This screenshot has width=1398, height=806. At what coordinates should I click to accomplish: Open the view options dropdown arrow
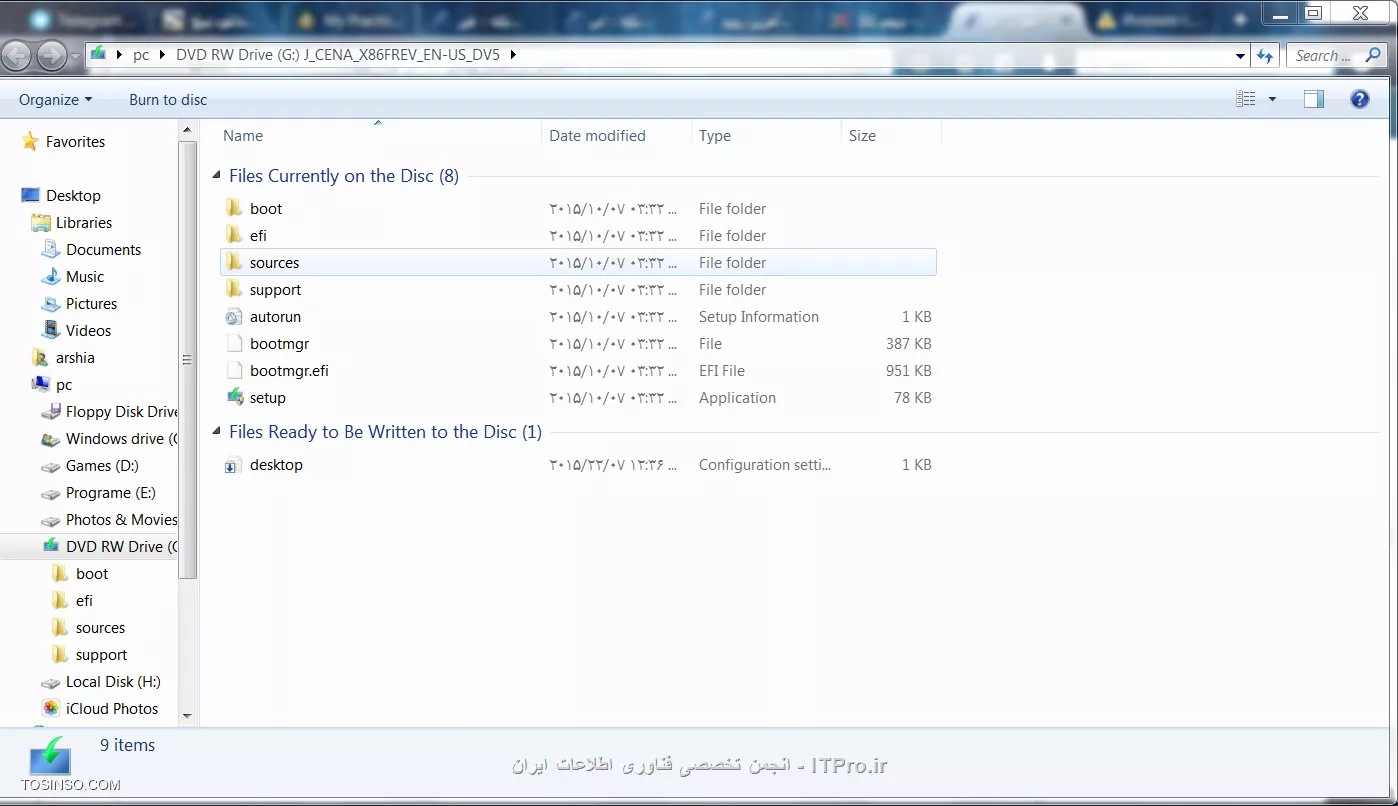(1272, 99)
